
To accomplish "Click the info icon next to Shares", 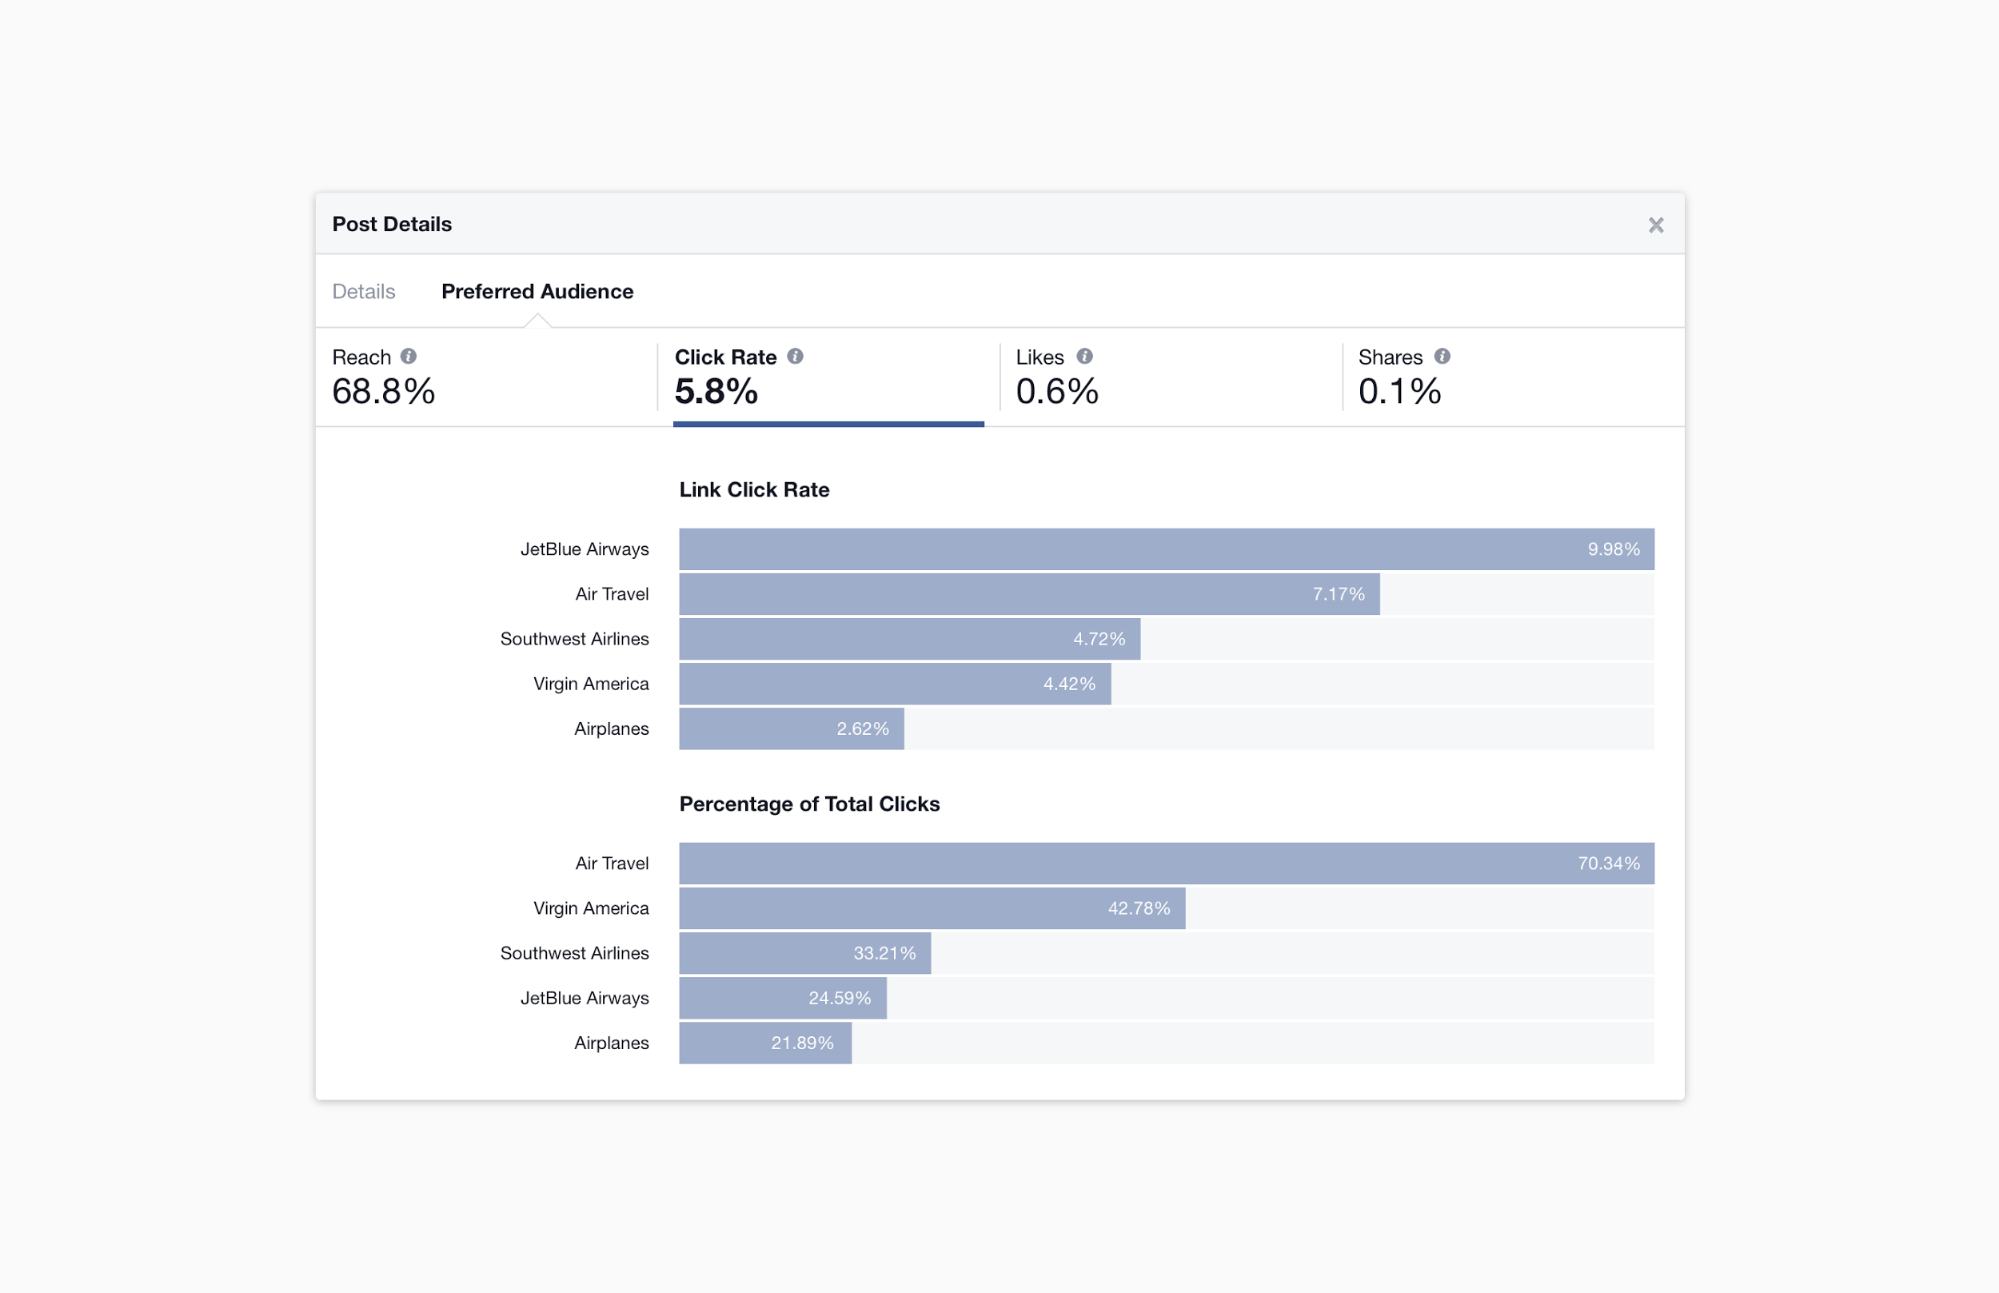I will coord(1442,356).
